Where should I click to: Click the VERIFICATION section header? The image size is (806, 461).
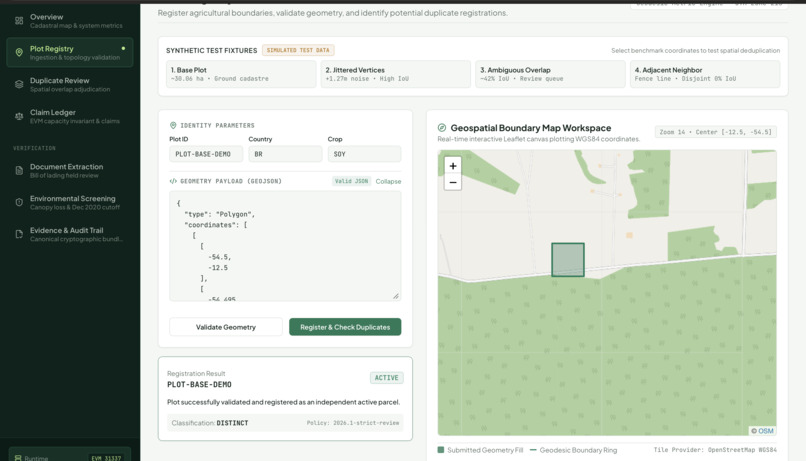click(x=34, y=148)
